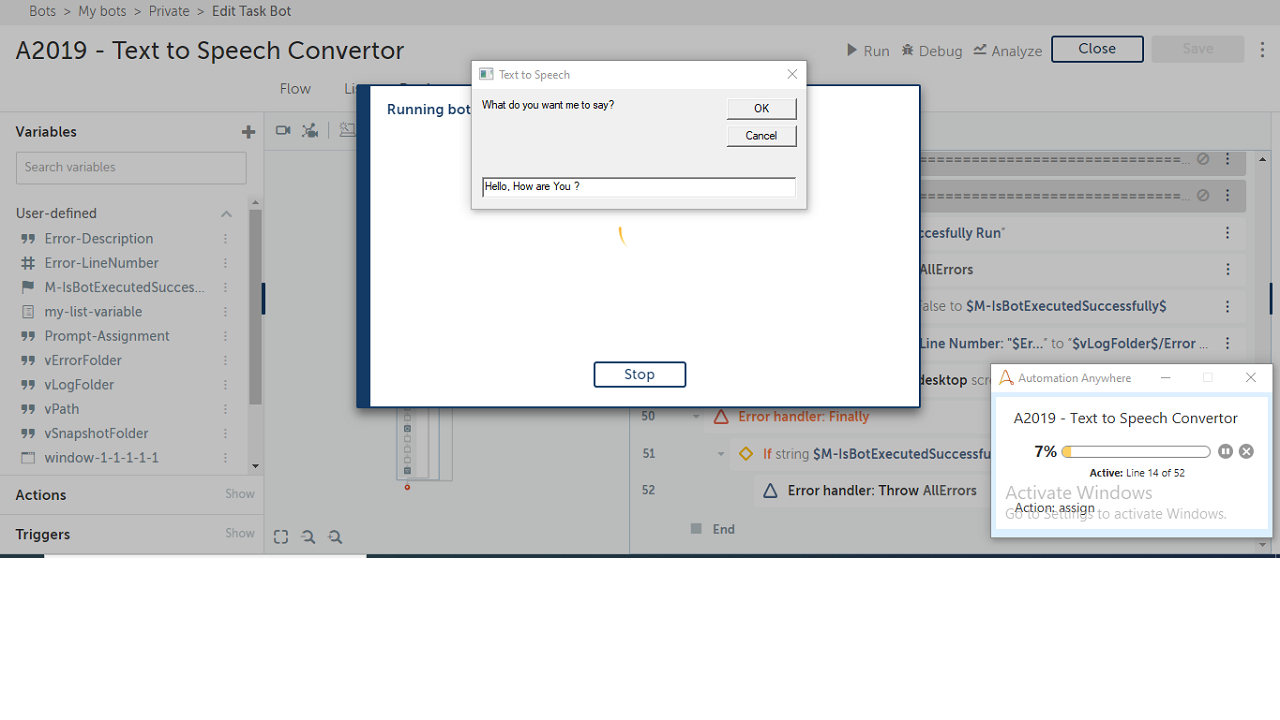Click the record camera icon in flow toolbar
The width and height of the screenshot is (1280, 720).
click(283, 130)
